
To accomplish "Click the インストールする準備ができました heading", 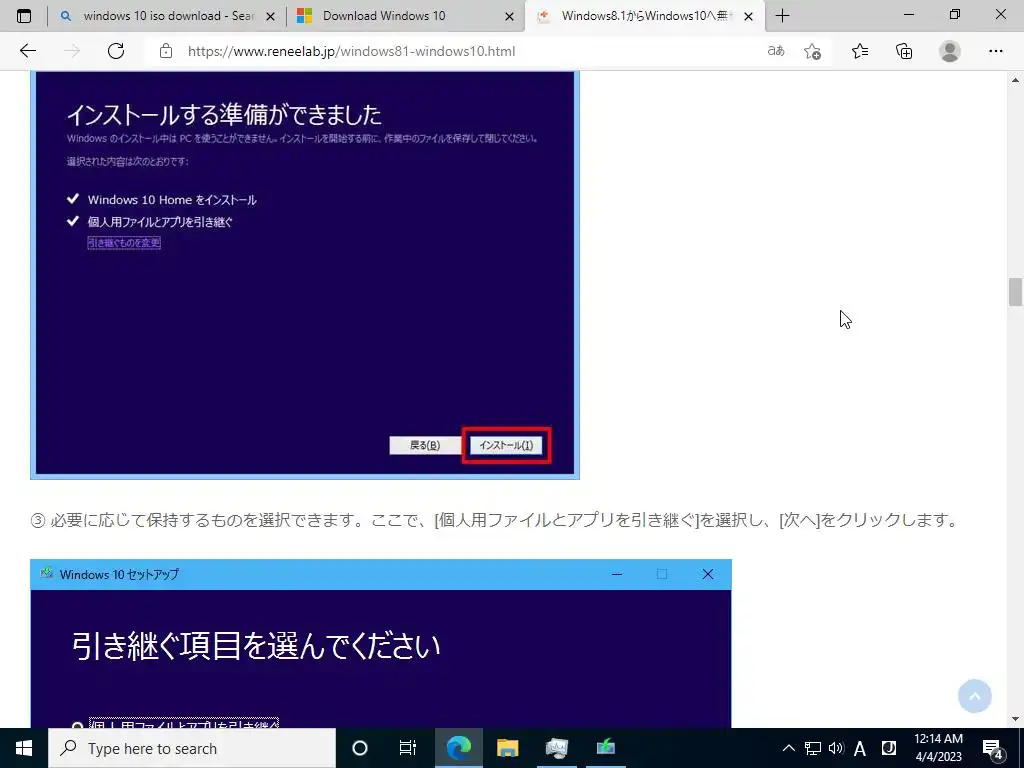I will 224,114.
